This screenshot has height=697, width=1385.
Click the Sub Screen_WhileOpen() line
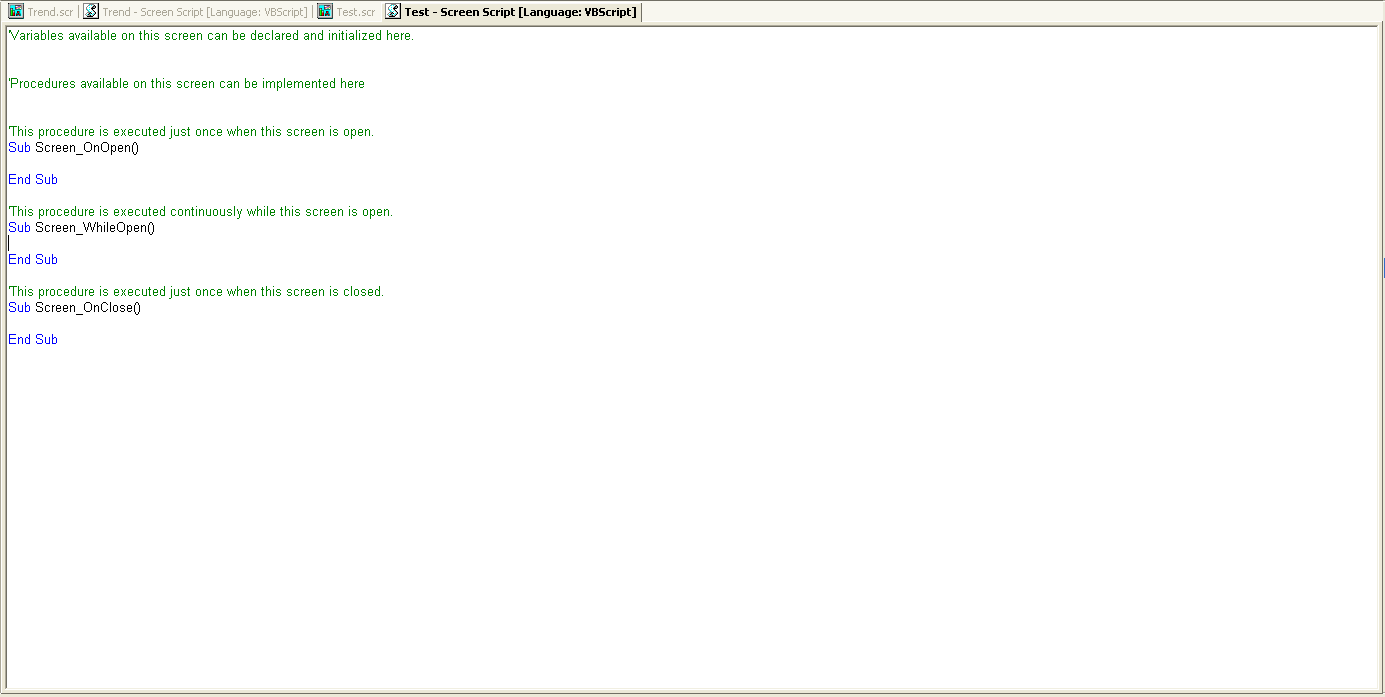pyautogui.click(x=82, y=228)
